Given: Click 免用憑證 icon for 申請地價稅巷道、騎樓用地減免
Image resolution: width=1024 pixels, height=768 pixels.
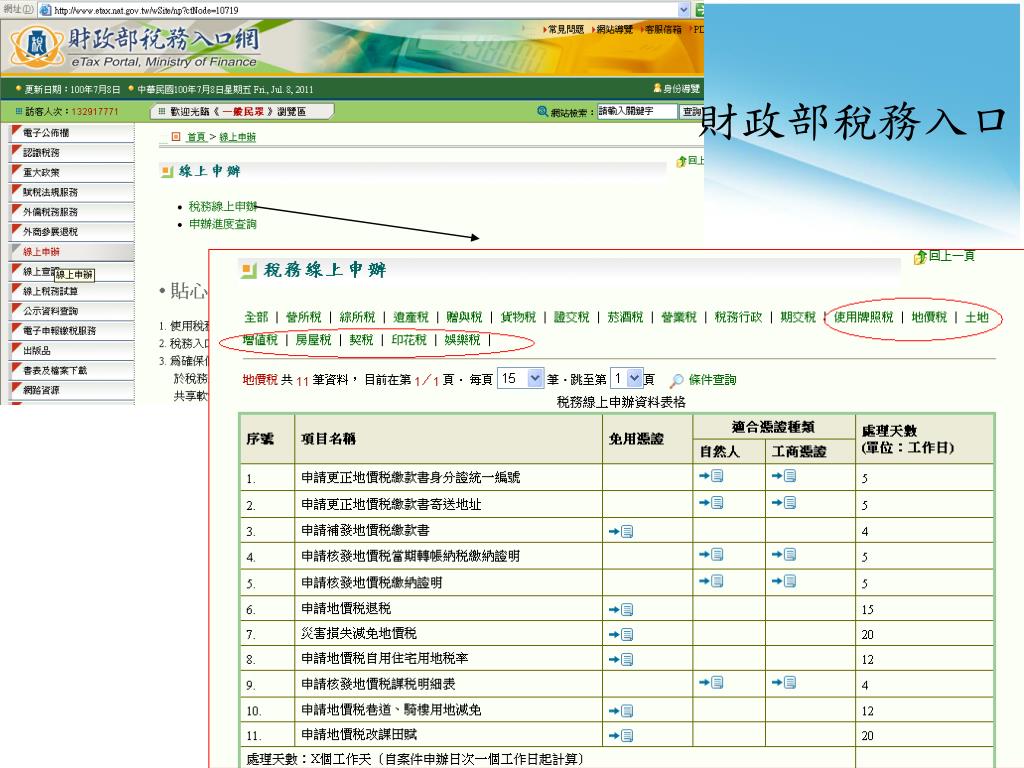Looking at the screenshot, I should pyautogui.click(x=621, y=711).
